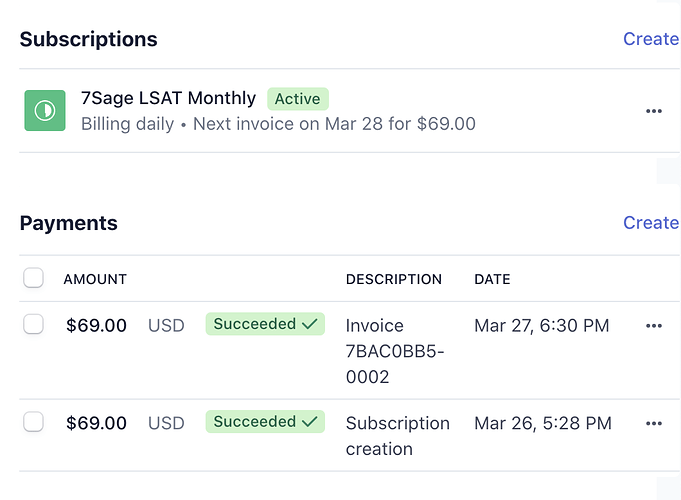Toggle the select-all payments checkbox in header
681x500 pixels.
pyautogui.click(x=33, y=278)
